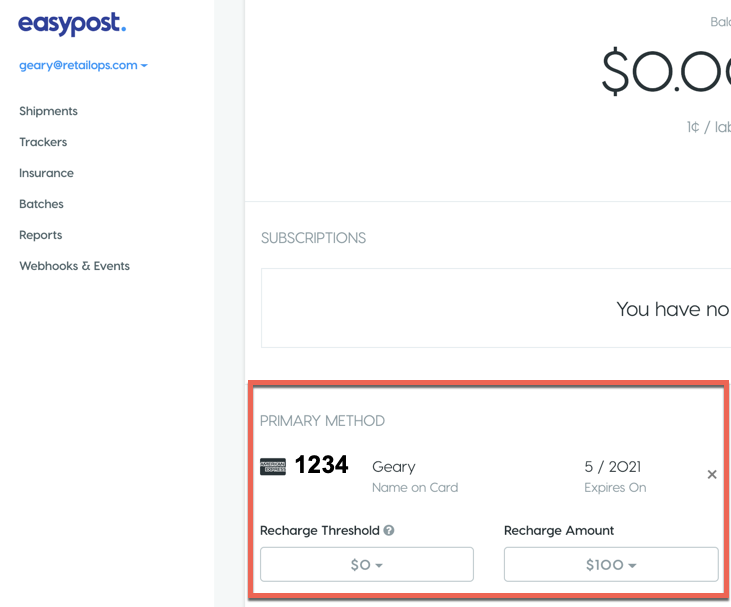Image resolution: width=731 pixels, height=607 pixels.
Task: Open the Reports section
Action: click(x=40, y=235)
